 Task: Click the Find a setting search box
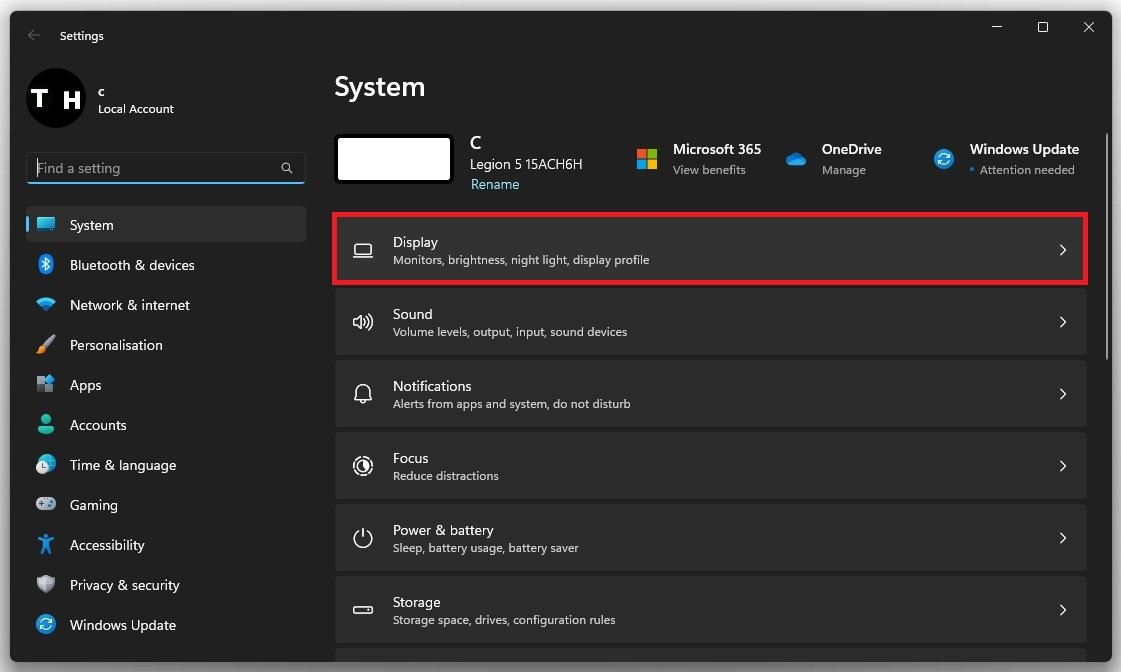155,168
